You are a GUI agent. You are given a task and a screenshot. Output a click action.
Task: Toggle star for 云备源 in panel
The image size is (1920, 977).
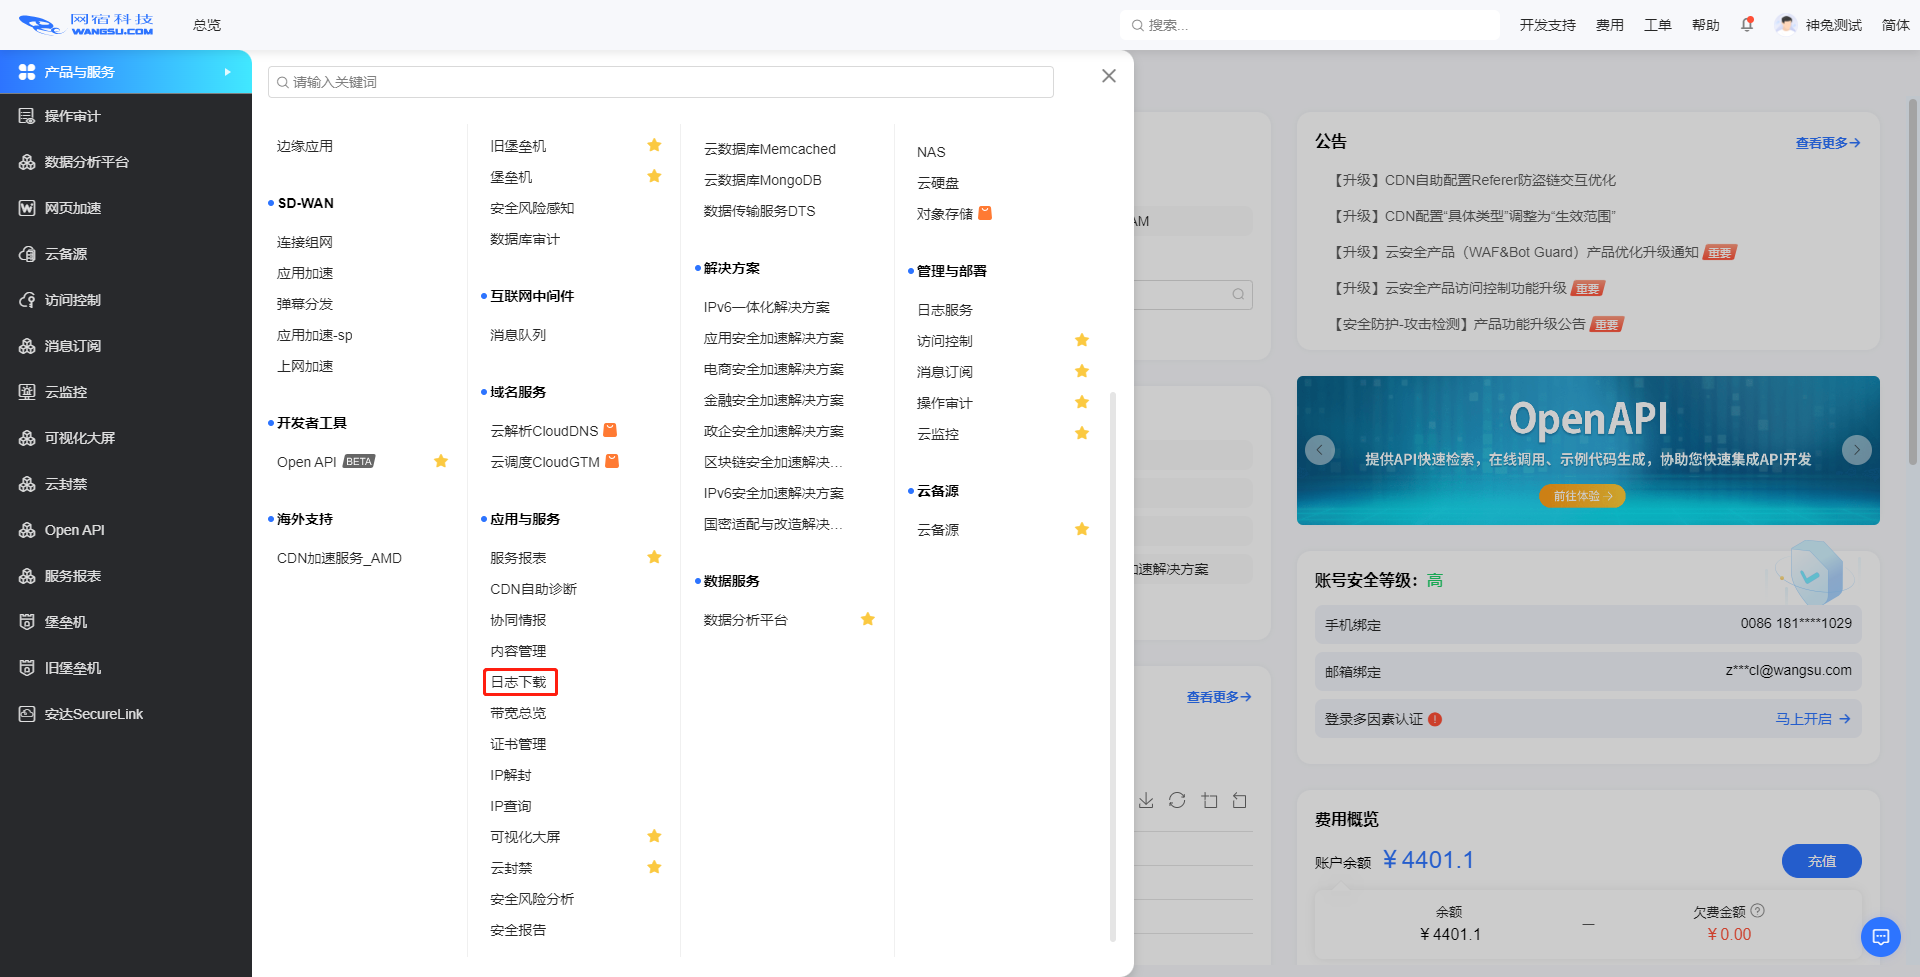pyautogui.click(x=1082, y=529)
